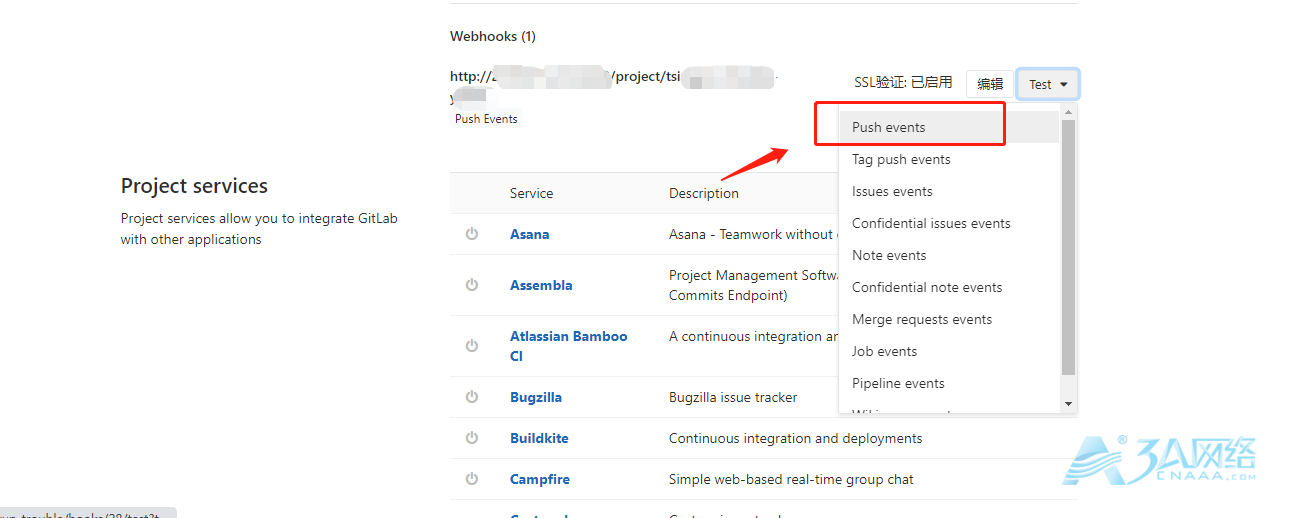Click the SSL验证: 已启用 status text
This screenshot has height=518, width=1289.
[x=903, y=82]
